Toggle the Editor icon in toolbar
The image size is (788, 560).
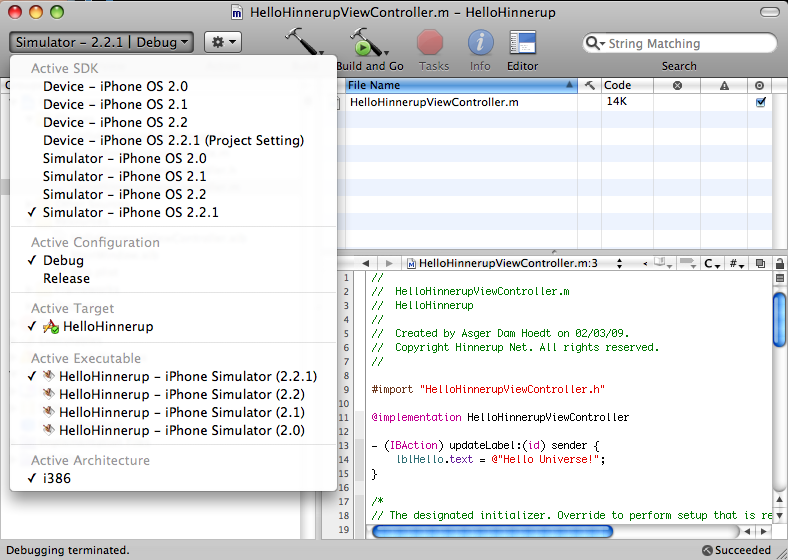pyautogui.click(x=523, y=42)
